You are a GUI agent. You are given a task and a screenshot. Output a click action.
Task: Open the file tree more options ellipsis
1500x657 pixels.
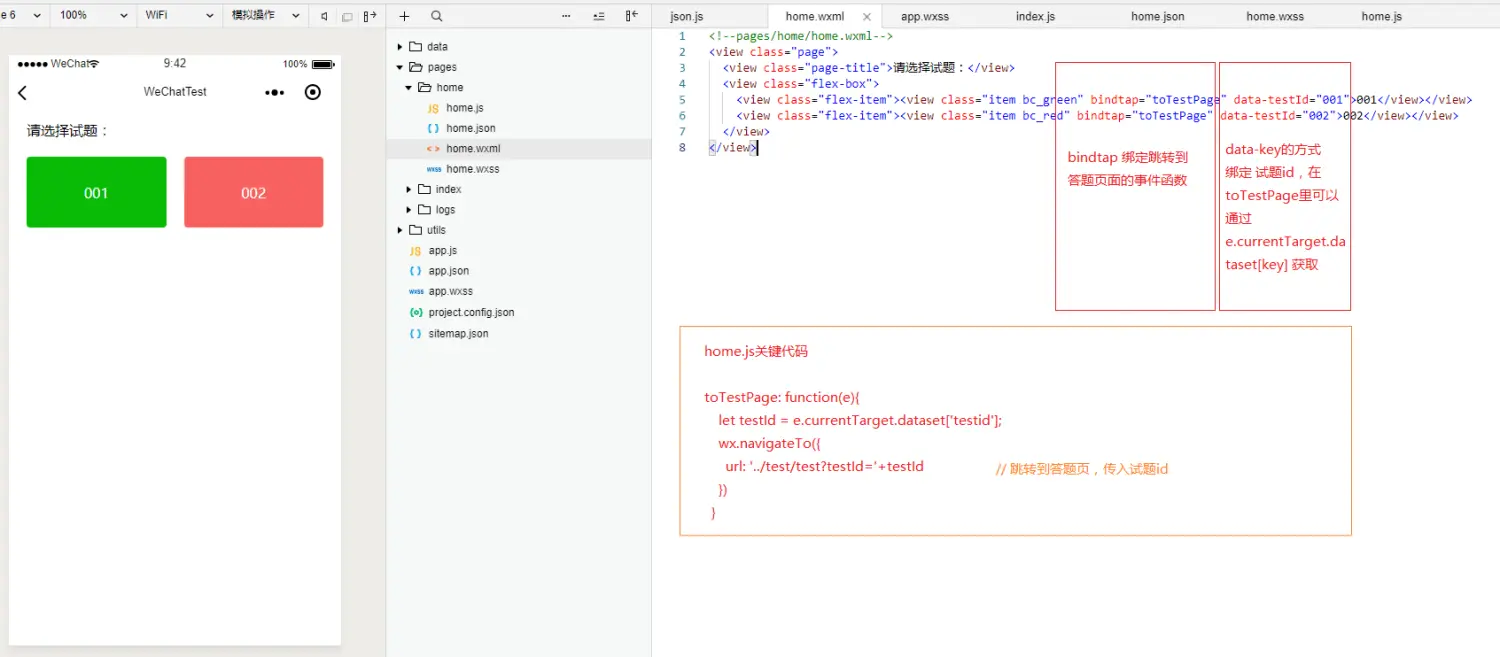[x=567, y=16]
